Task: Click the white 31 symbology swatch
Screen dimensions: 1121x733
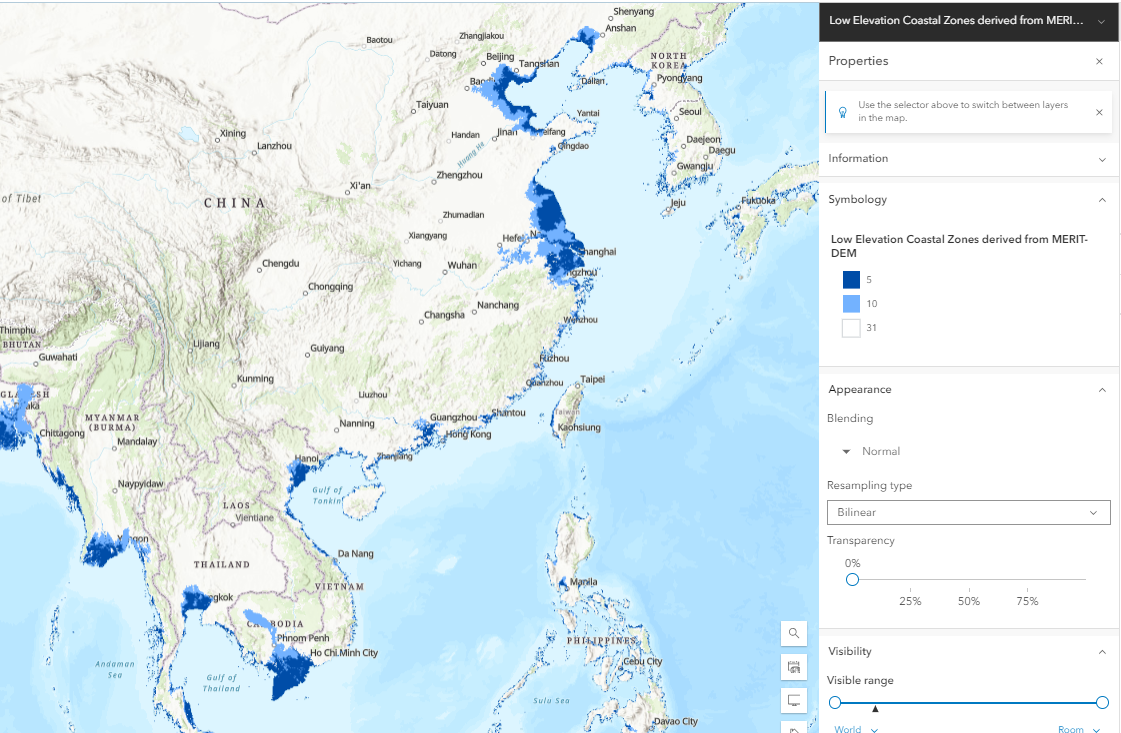Action: 851,328
